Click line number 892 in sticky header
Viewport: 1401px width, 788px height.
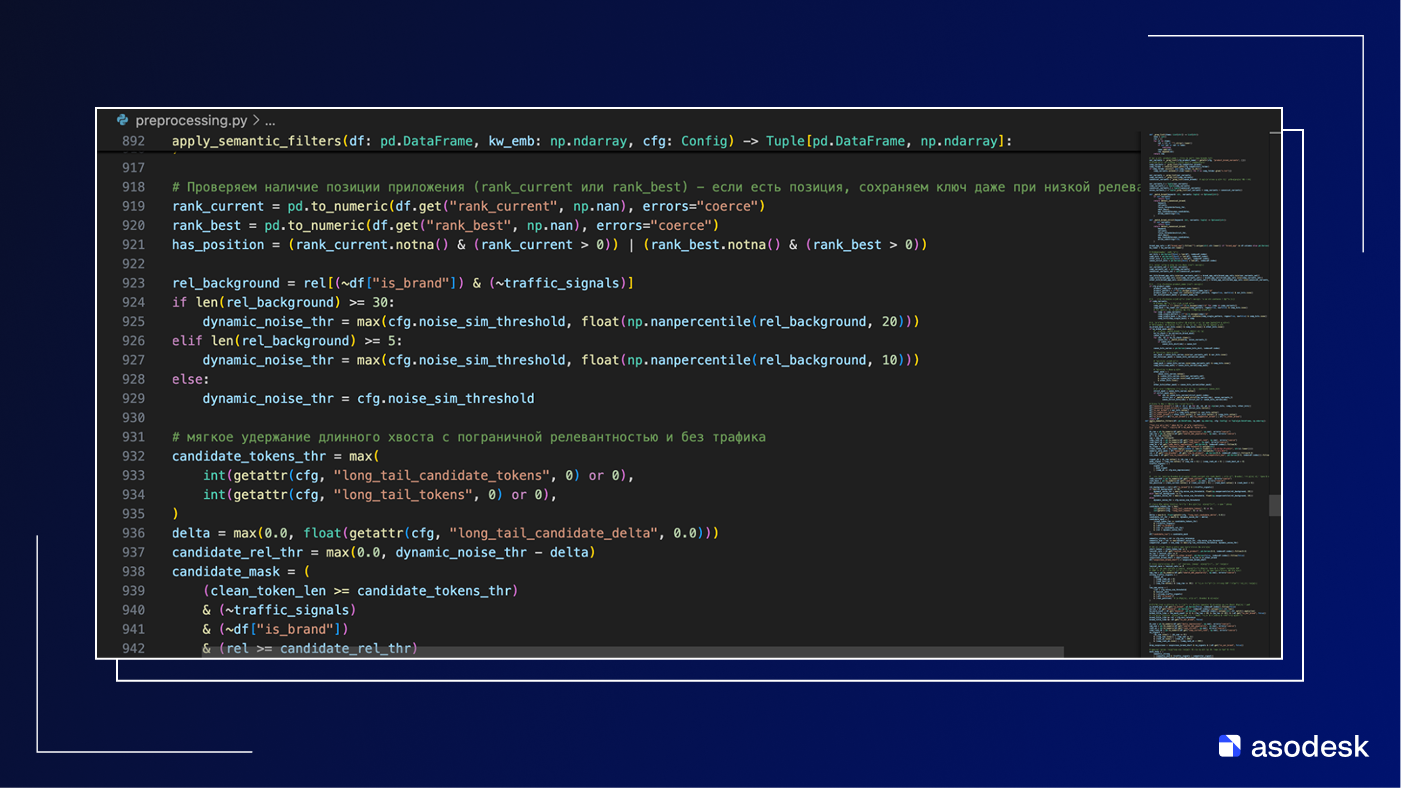133,141
